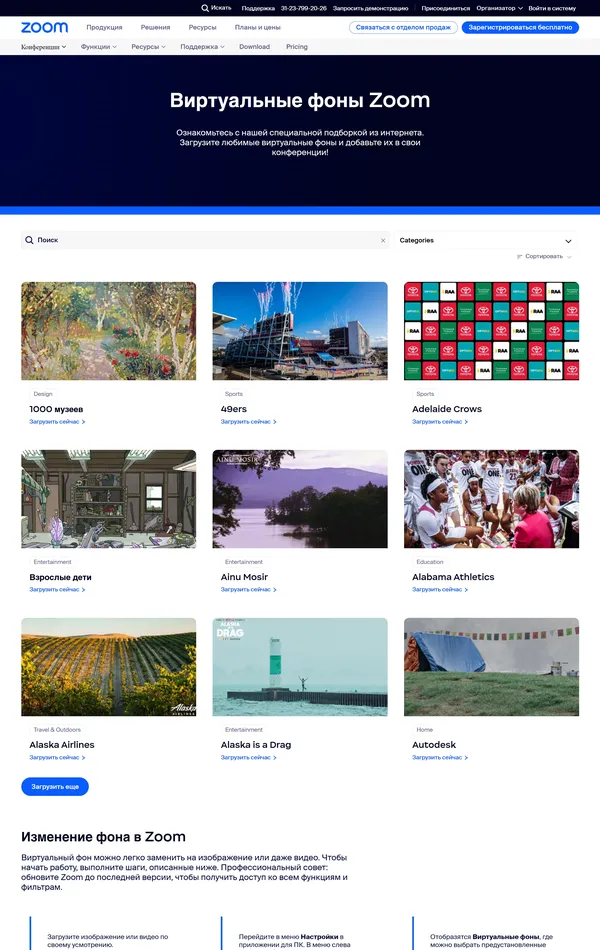This screenshot has height=950, width=600.
Task: Click Запросить демонстрацию link
Action: click(x=370, y=8)
